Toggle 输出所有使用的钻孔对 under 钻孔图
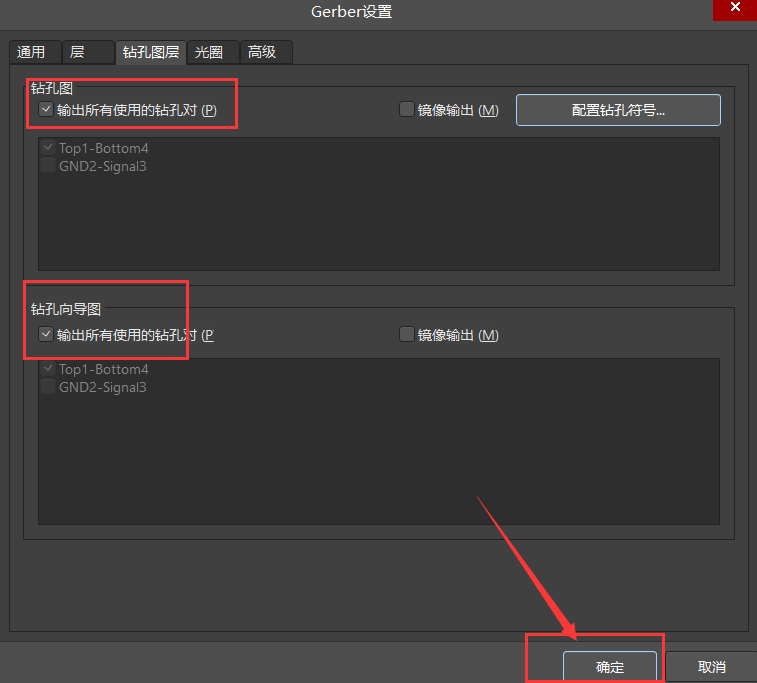 pos(46,110)
